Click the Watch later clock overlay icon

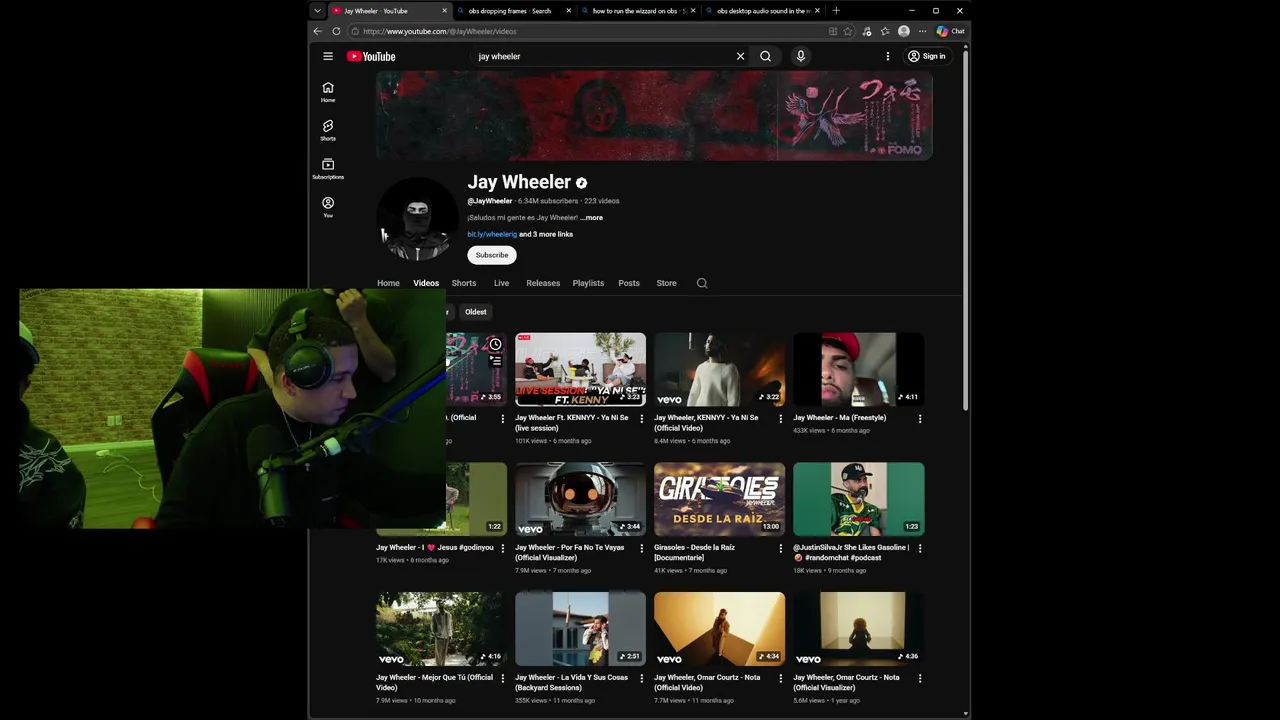(495, 344)
